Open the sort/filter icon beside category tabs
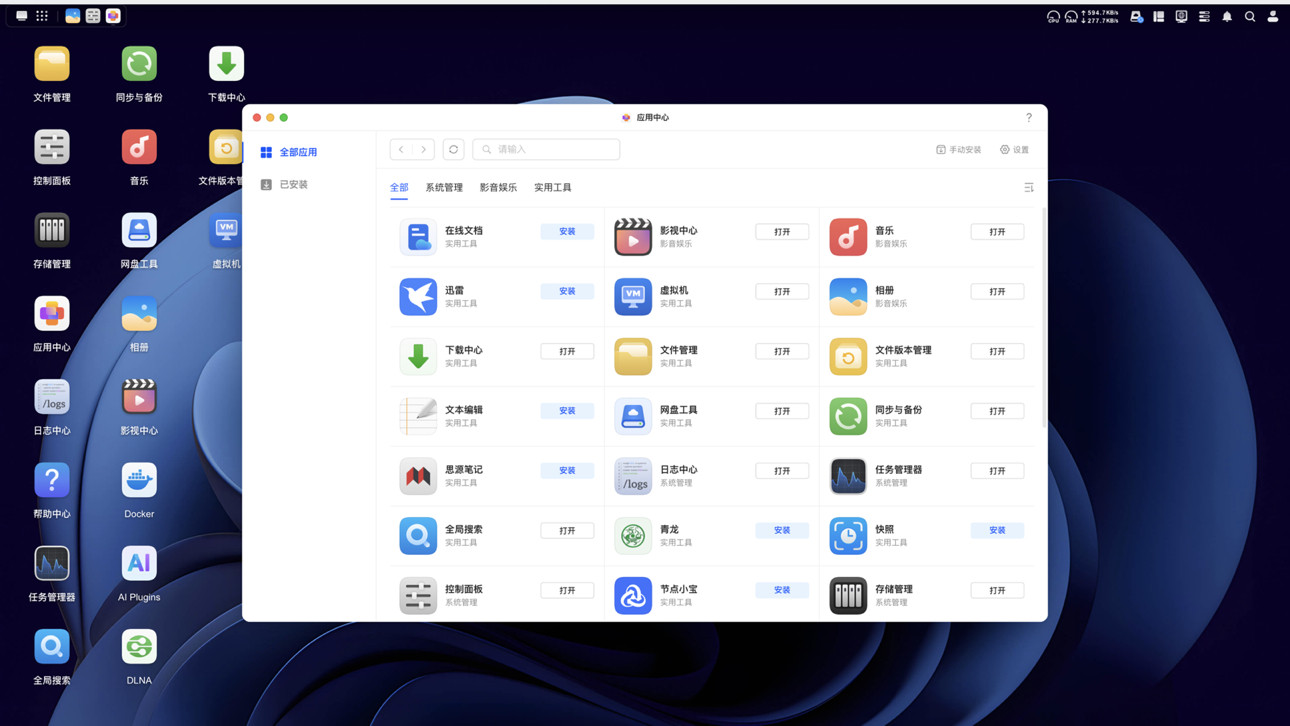The height and width of the screenshot is (726, 1290). (1029, 188)
